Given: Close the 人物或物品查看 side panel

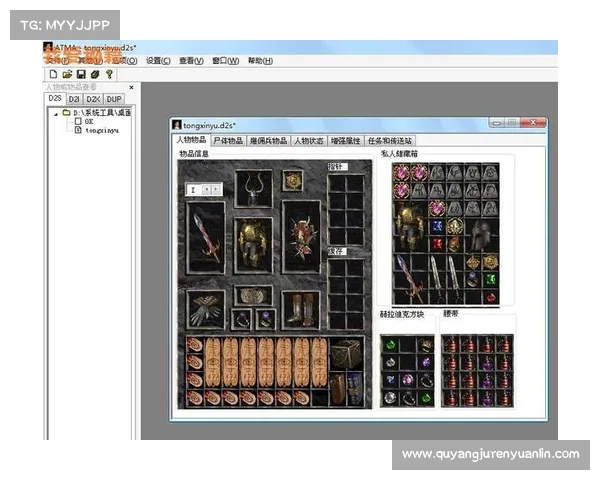Looking at the screenshot, I should click(131, 88).
